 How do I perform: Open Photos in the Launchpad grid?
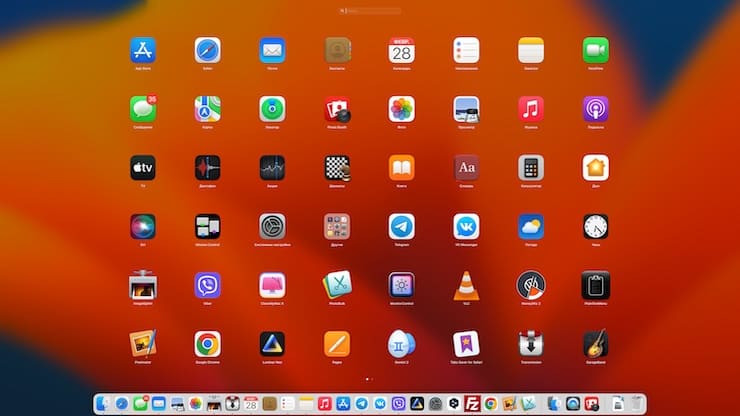(x=402, y=109)
